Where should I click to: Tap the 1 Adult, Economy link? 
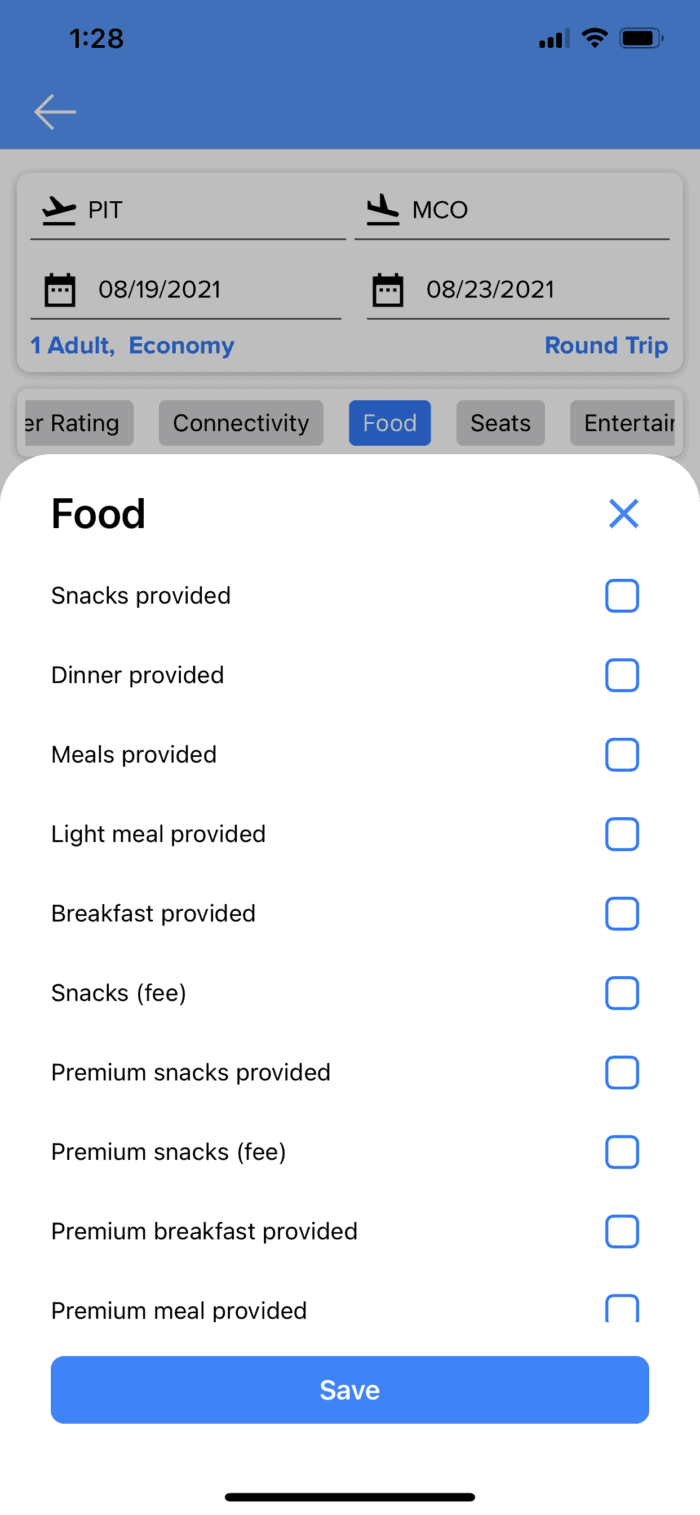(132, 346)
